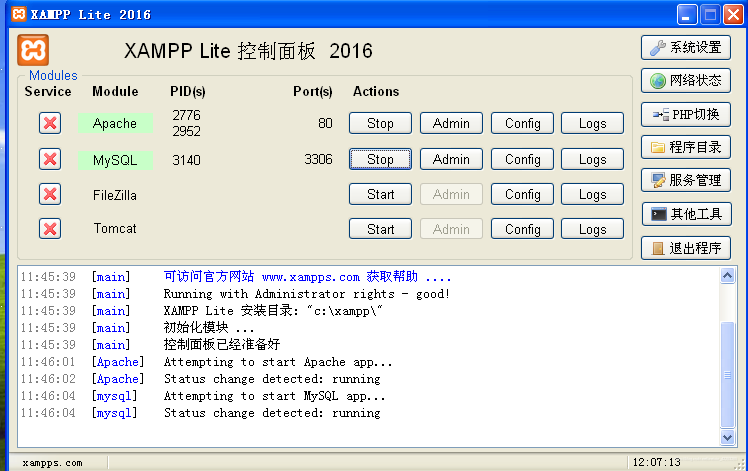The width and height of the screenshot is (748, 471).
Task: Open 其他工具 terminal button
Action: pos(686,214)
